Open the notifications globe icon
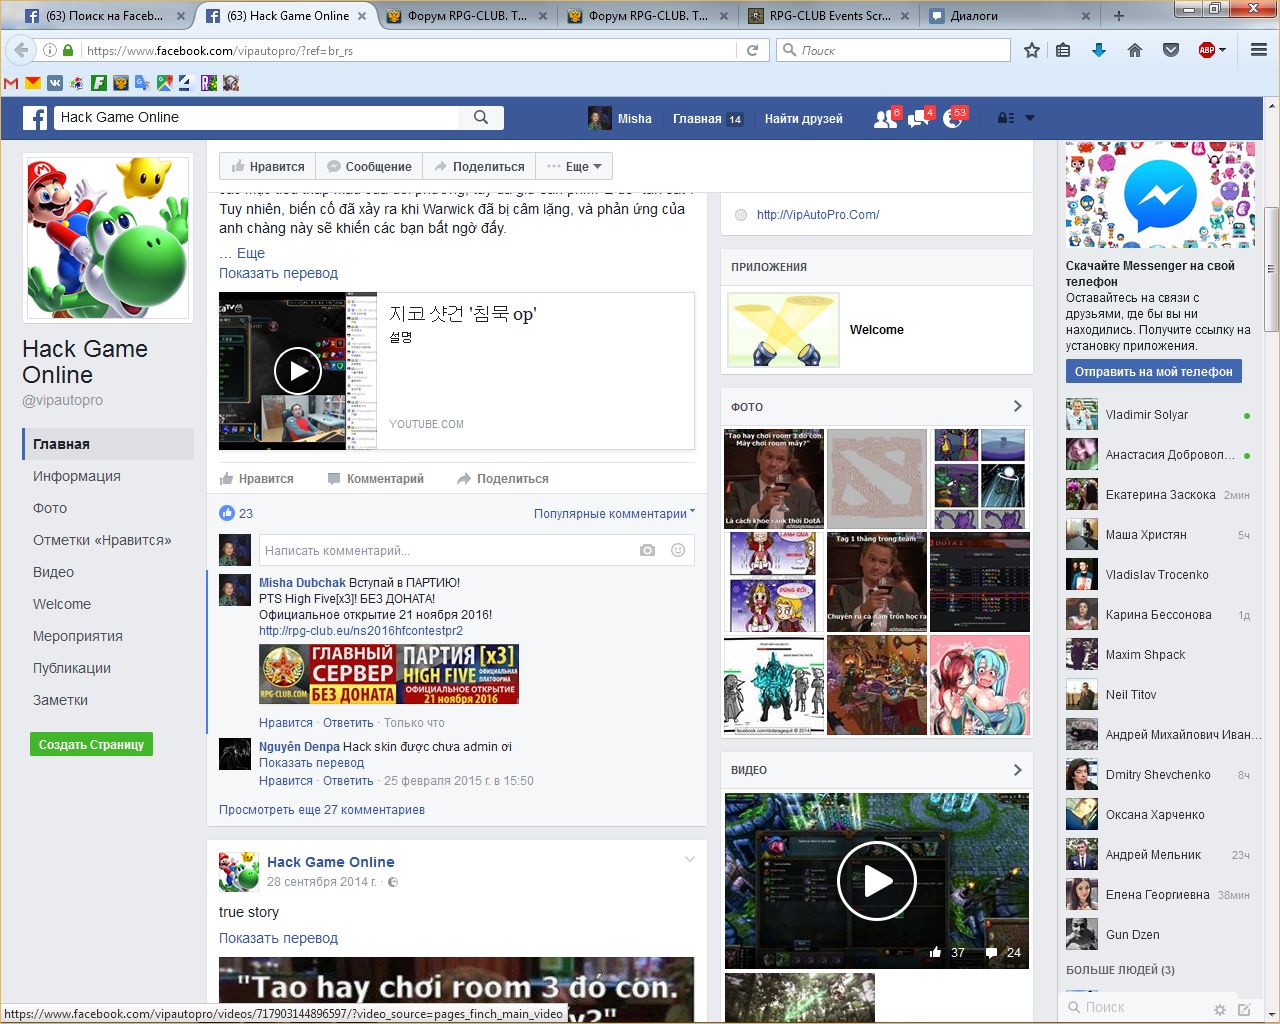The height and width of the screenshot is (1024, 1280). point(952,119)
